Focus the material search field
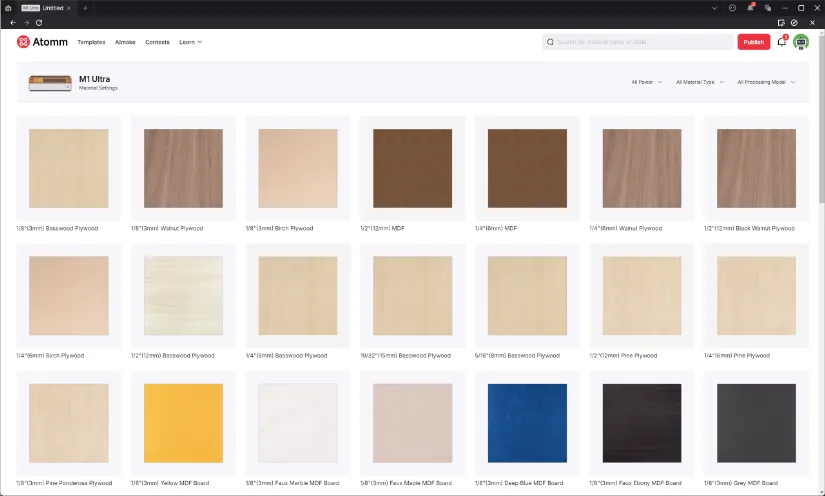 pos(640,42)
